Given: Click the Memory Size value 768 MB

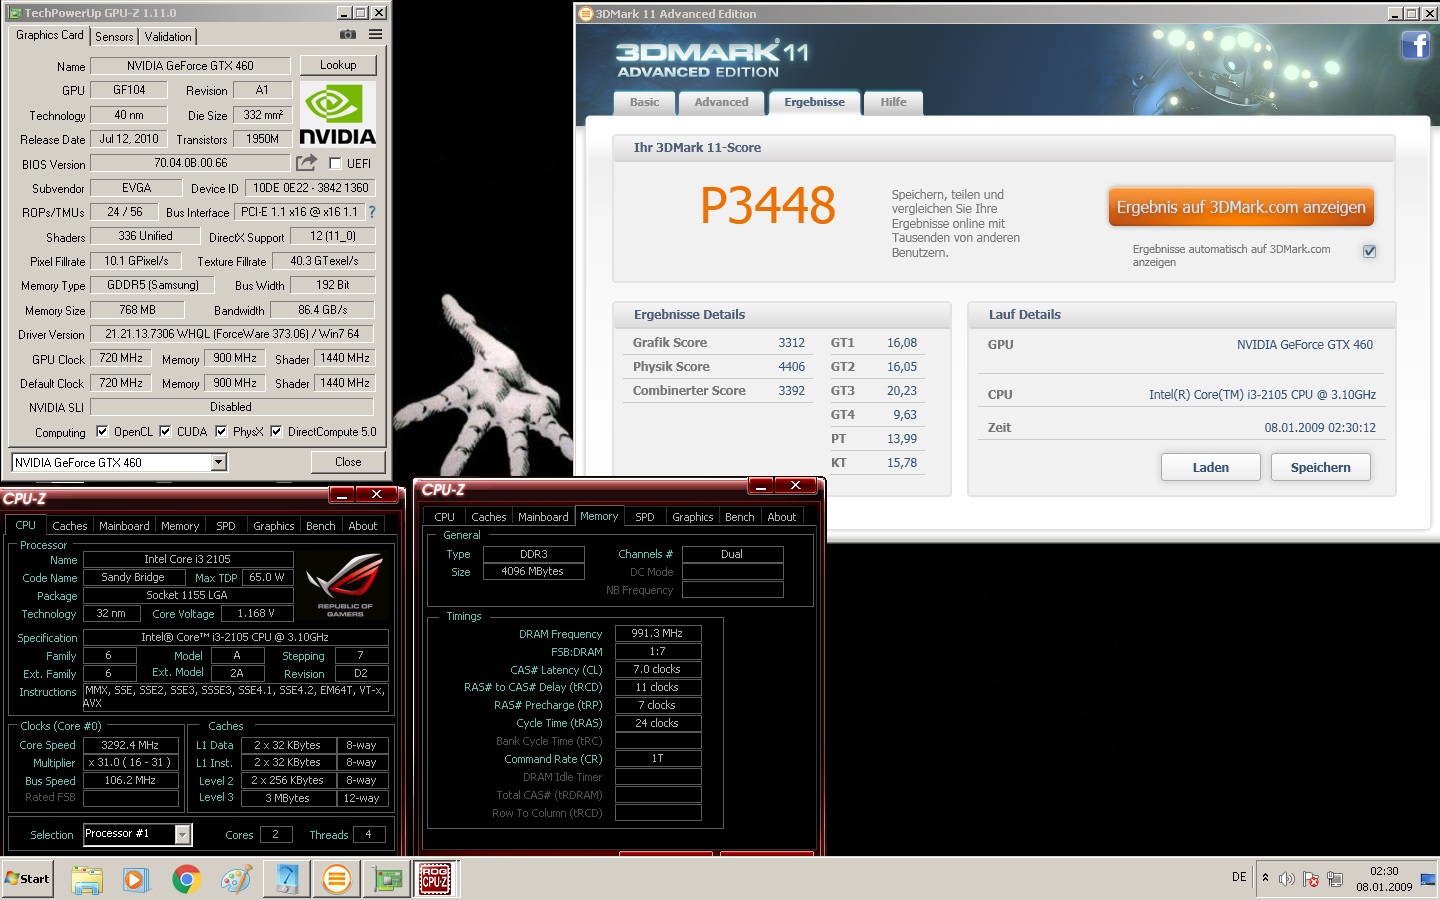Looking at the screenshot, I should [x=137, y=310].
